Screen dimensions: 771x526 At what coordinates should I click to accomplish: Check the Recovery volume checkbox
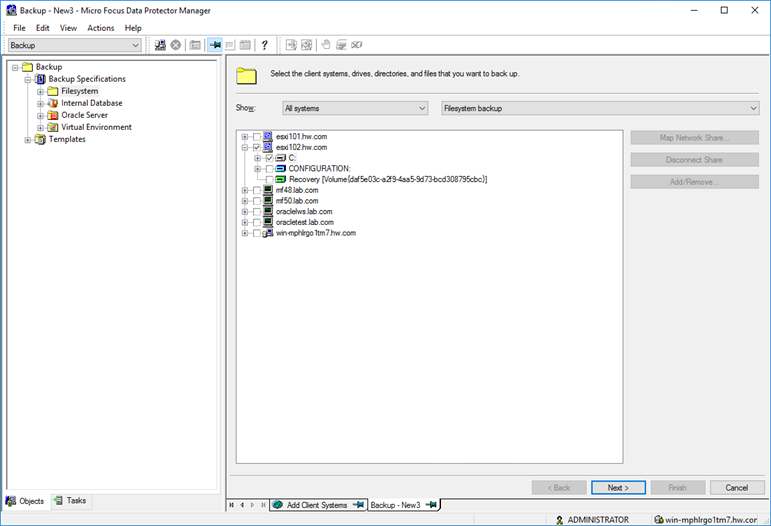269,180
